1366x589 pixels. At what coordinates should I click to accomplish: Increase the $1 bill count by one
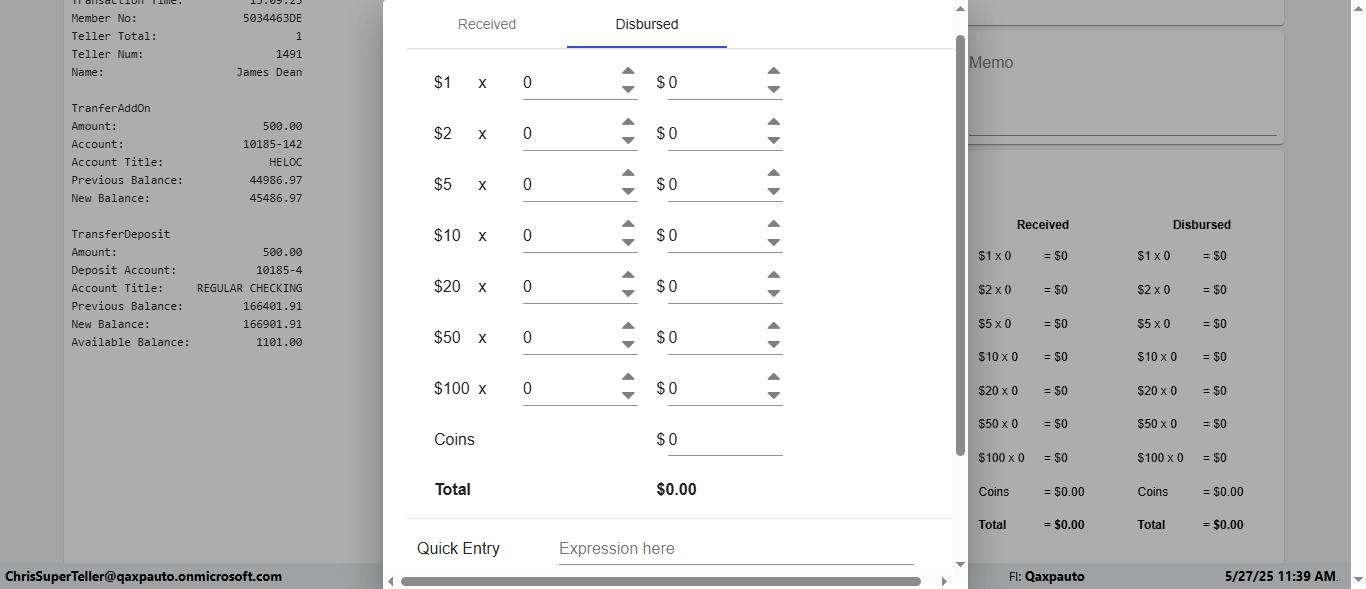(628, 71)
